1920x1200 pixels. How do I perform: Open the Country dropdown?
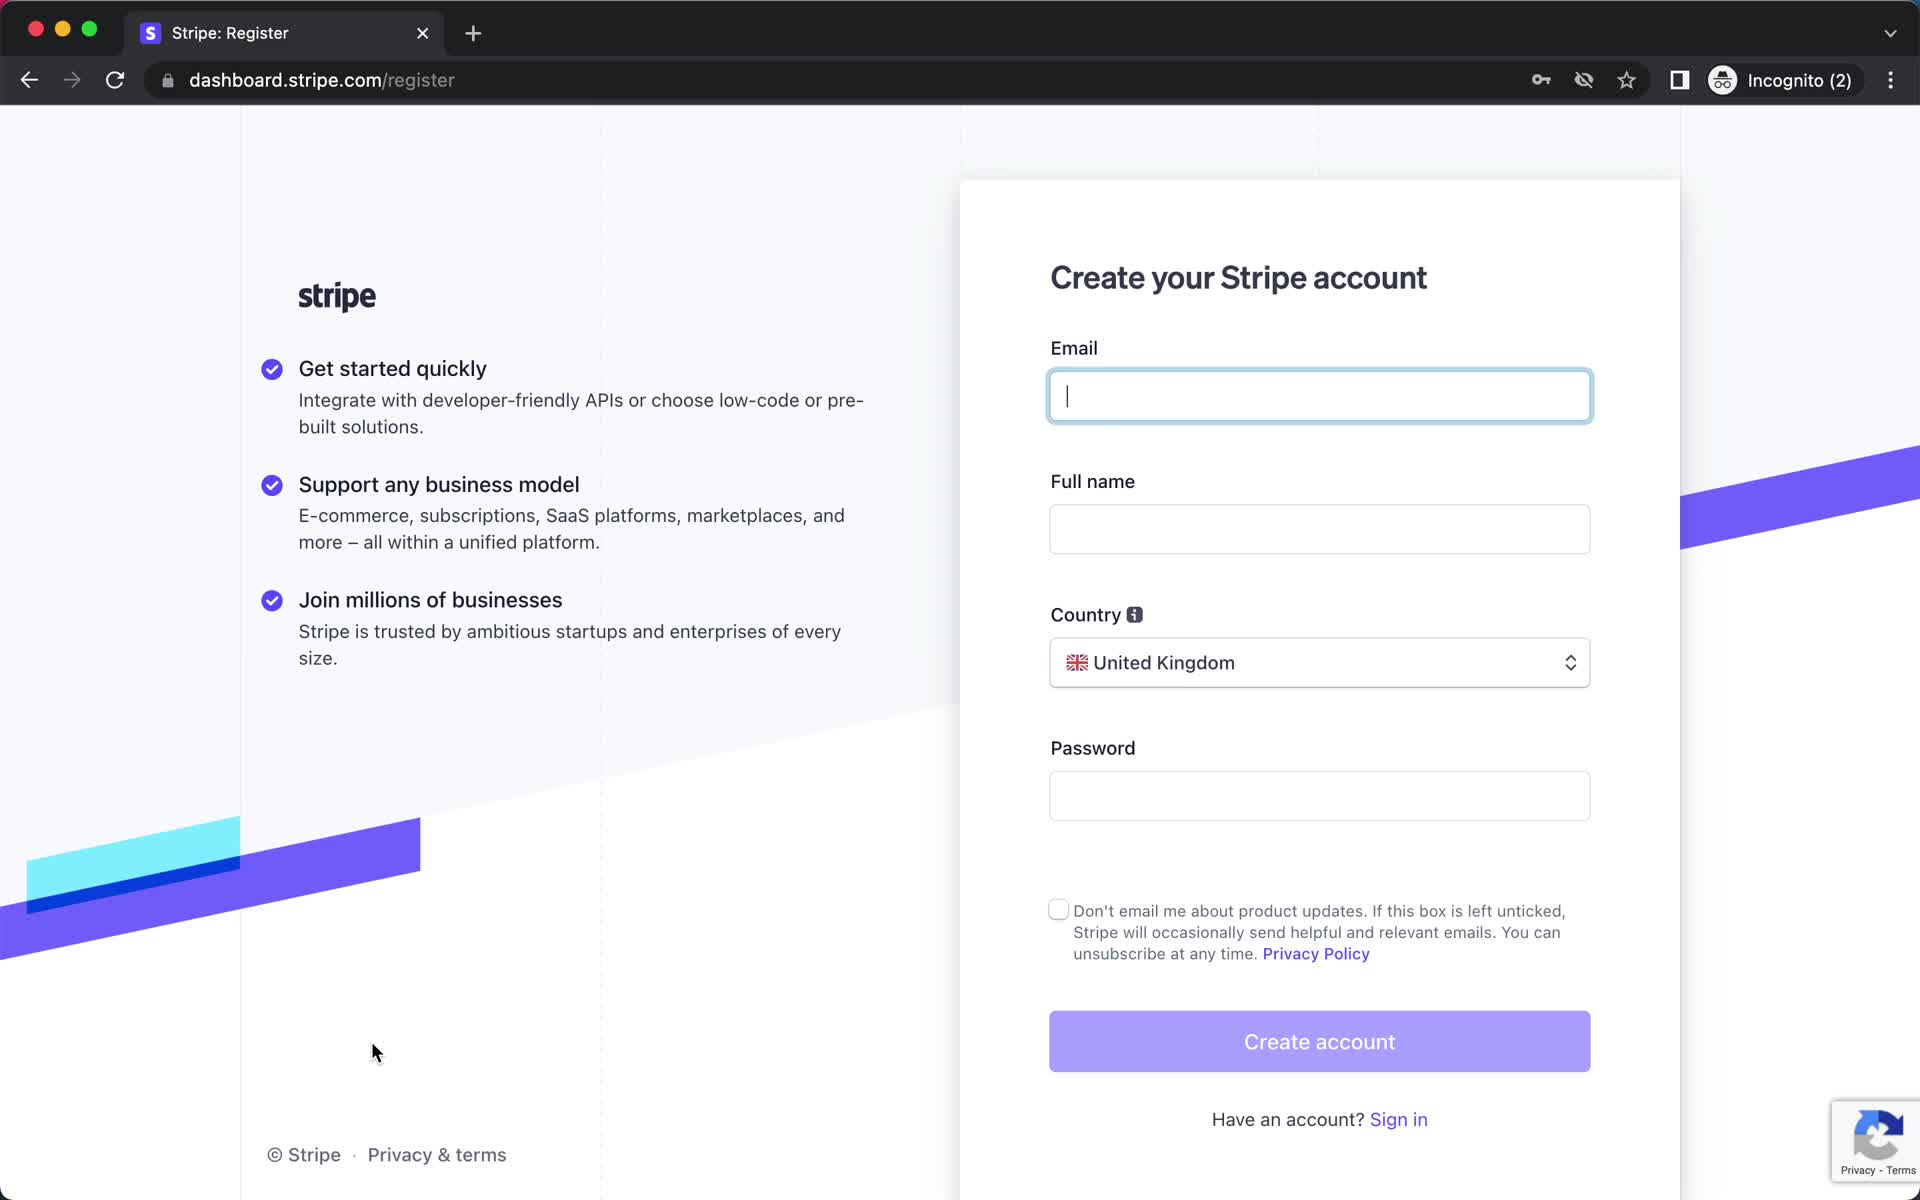coord(1319,663)
